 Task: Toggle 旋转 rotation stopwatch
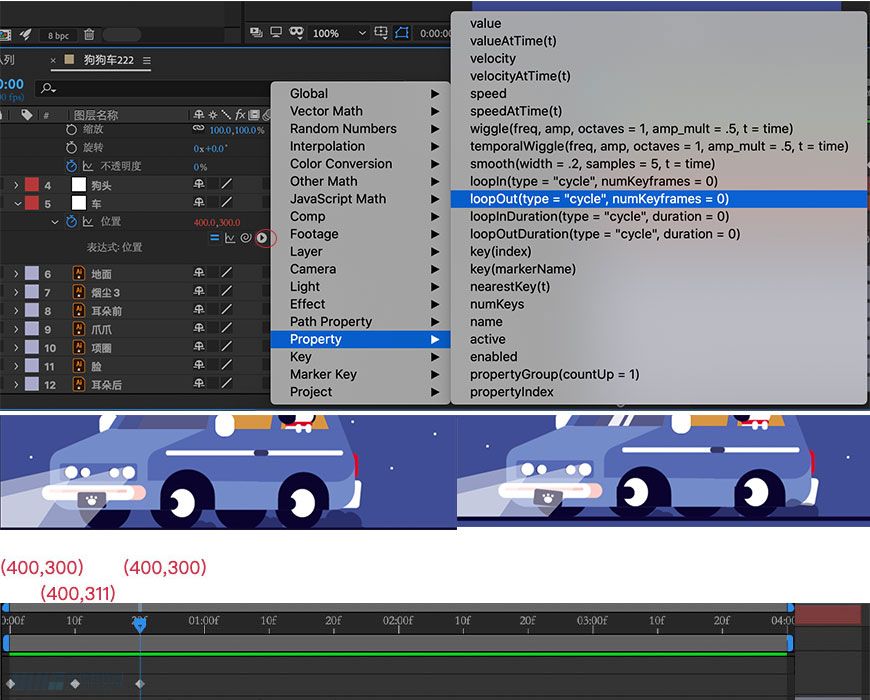click(x=72, y=148)
